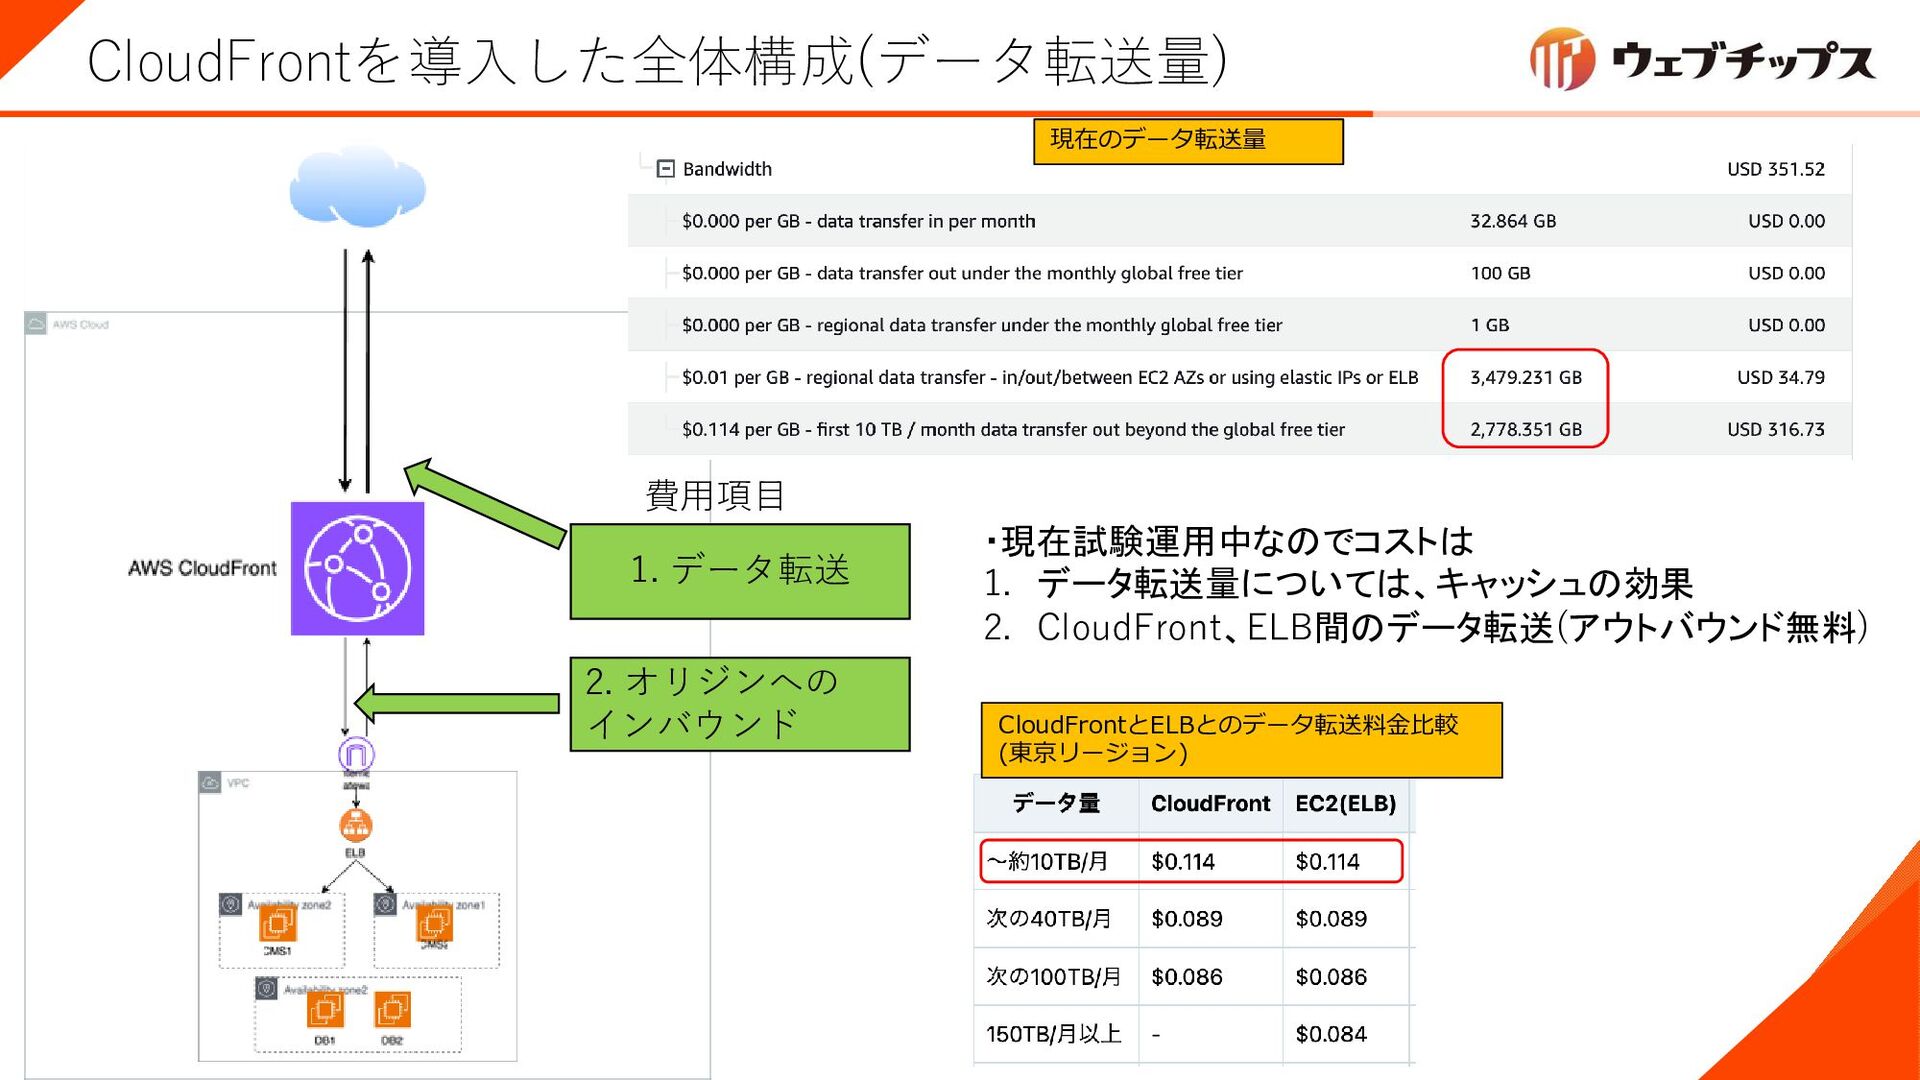
Task: Click the DB2 EC2 instance icon
Action: [x=392, y=1010]
